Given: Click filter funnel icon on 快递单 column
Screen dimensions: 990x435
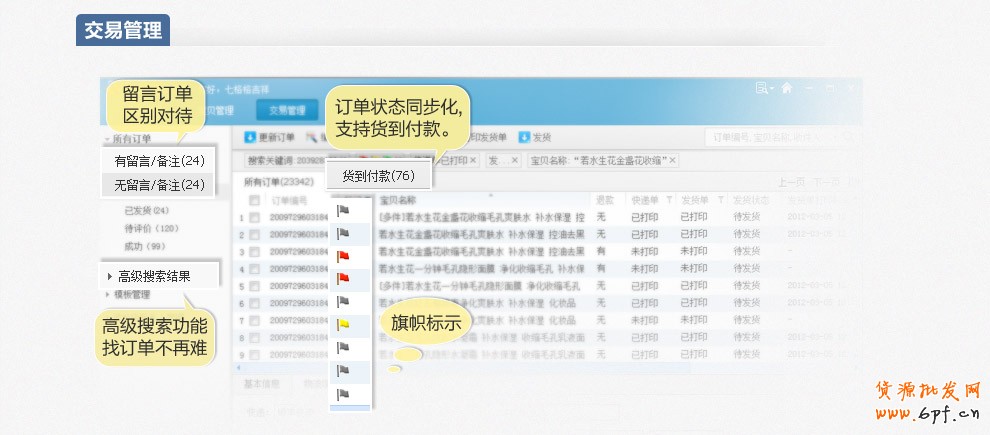Looking at the screenshot, I should (669, 200).
